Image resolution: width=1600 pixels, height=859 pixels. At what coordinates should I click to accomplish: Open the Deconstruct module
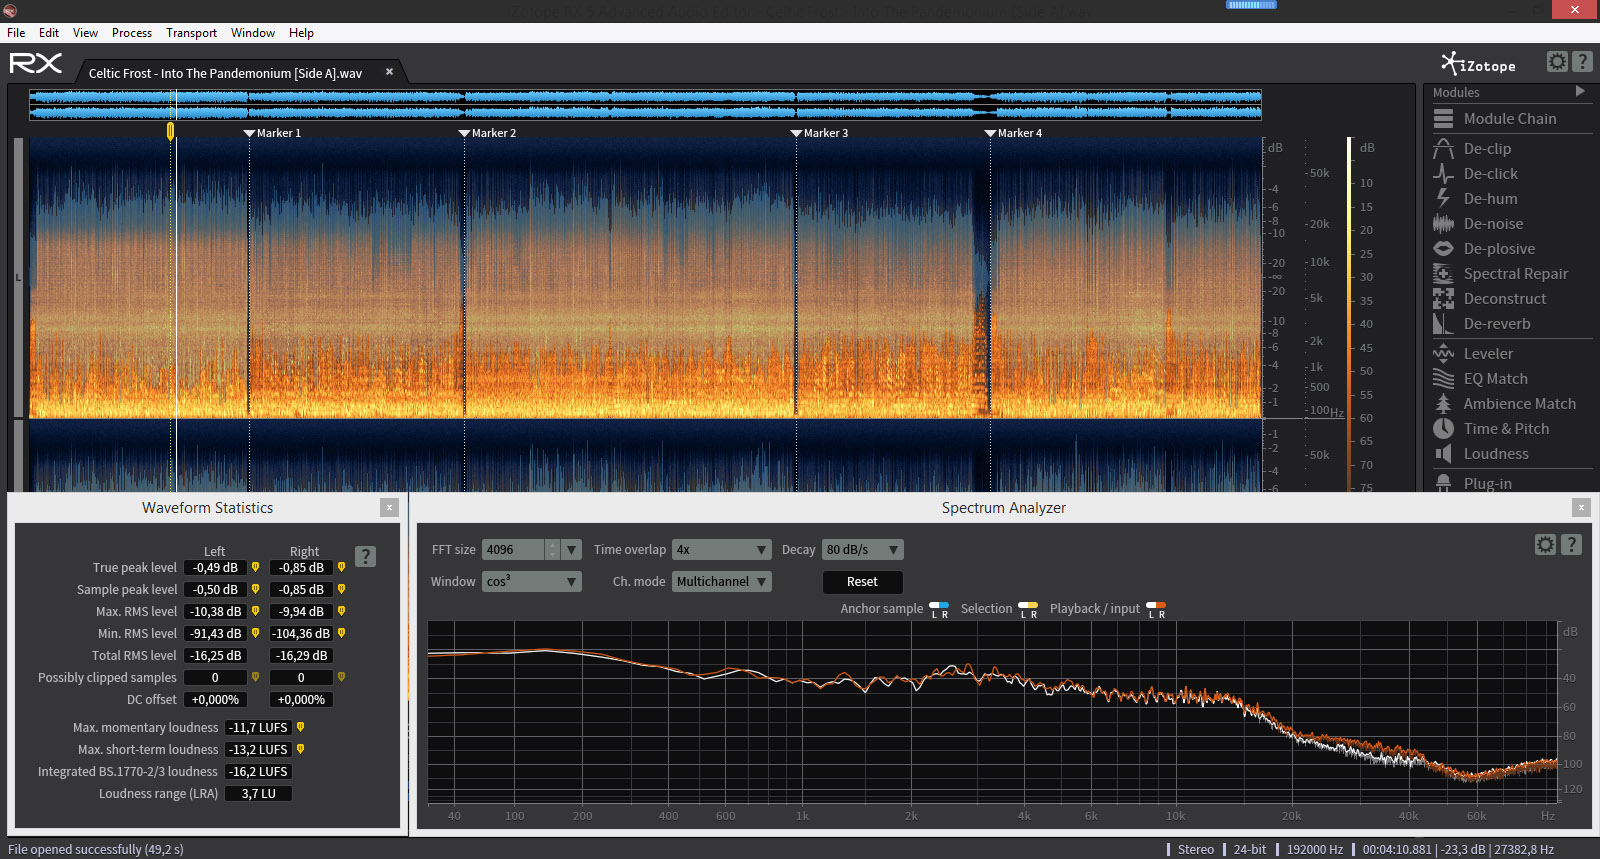click(x=1504, y=299)
